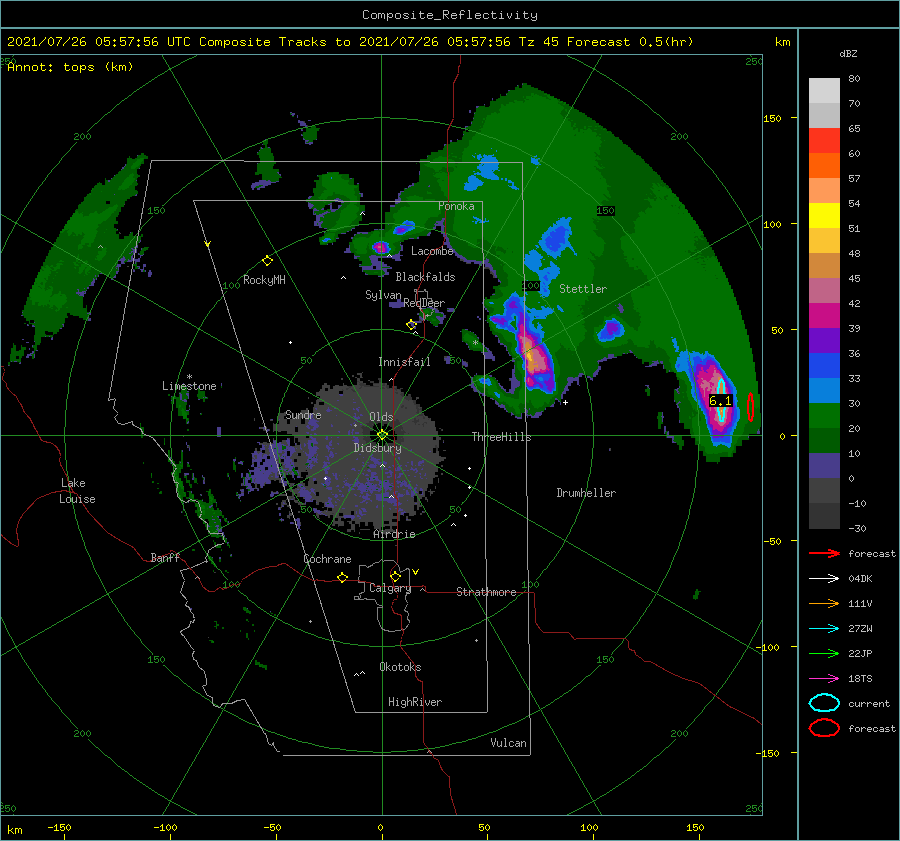Click the red 65 dBZ color swatch

coord(824,141)
